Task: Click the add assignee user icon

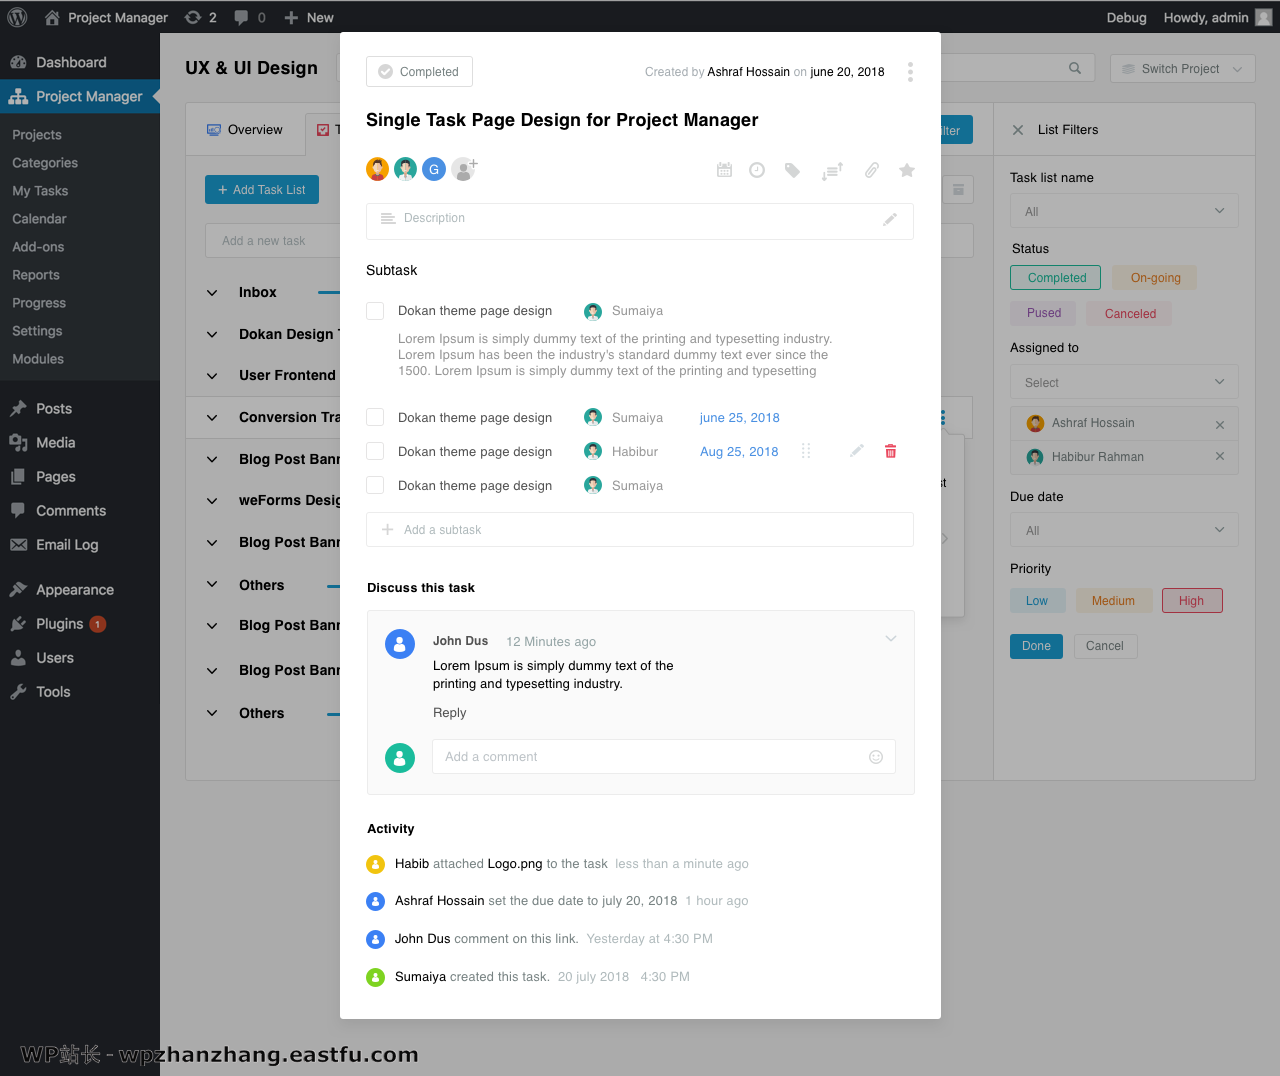Action: click(x=464, y=169)
